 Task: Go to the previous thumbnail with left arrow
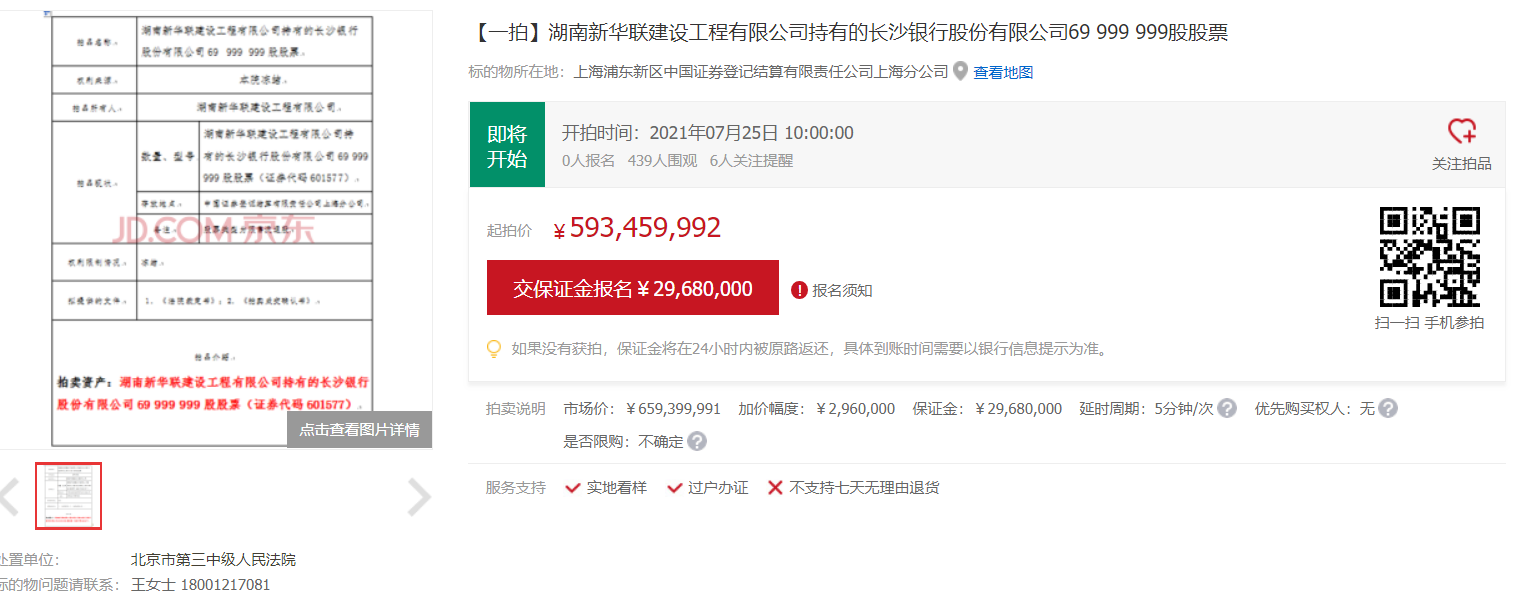9,497
